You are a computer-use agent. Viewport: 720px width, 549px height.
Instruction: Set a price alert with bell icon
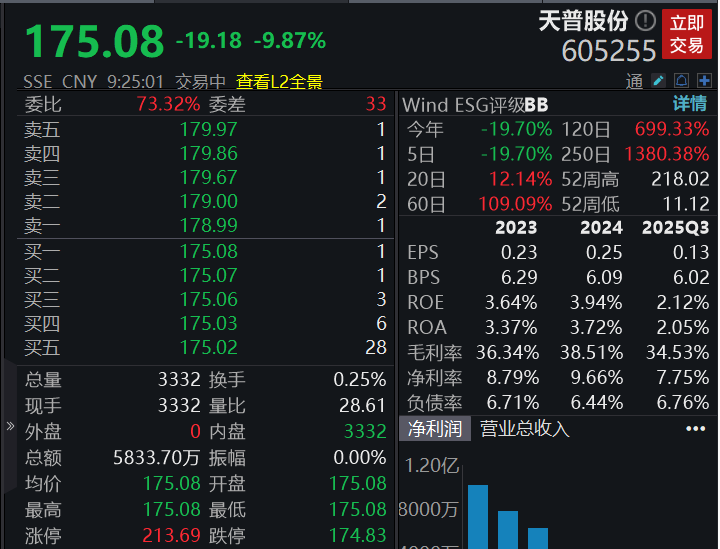pos(680,80)
